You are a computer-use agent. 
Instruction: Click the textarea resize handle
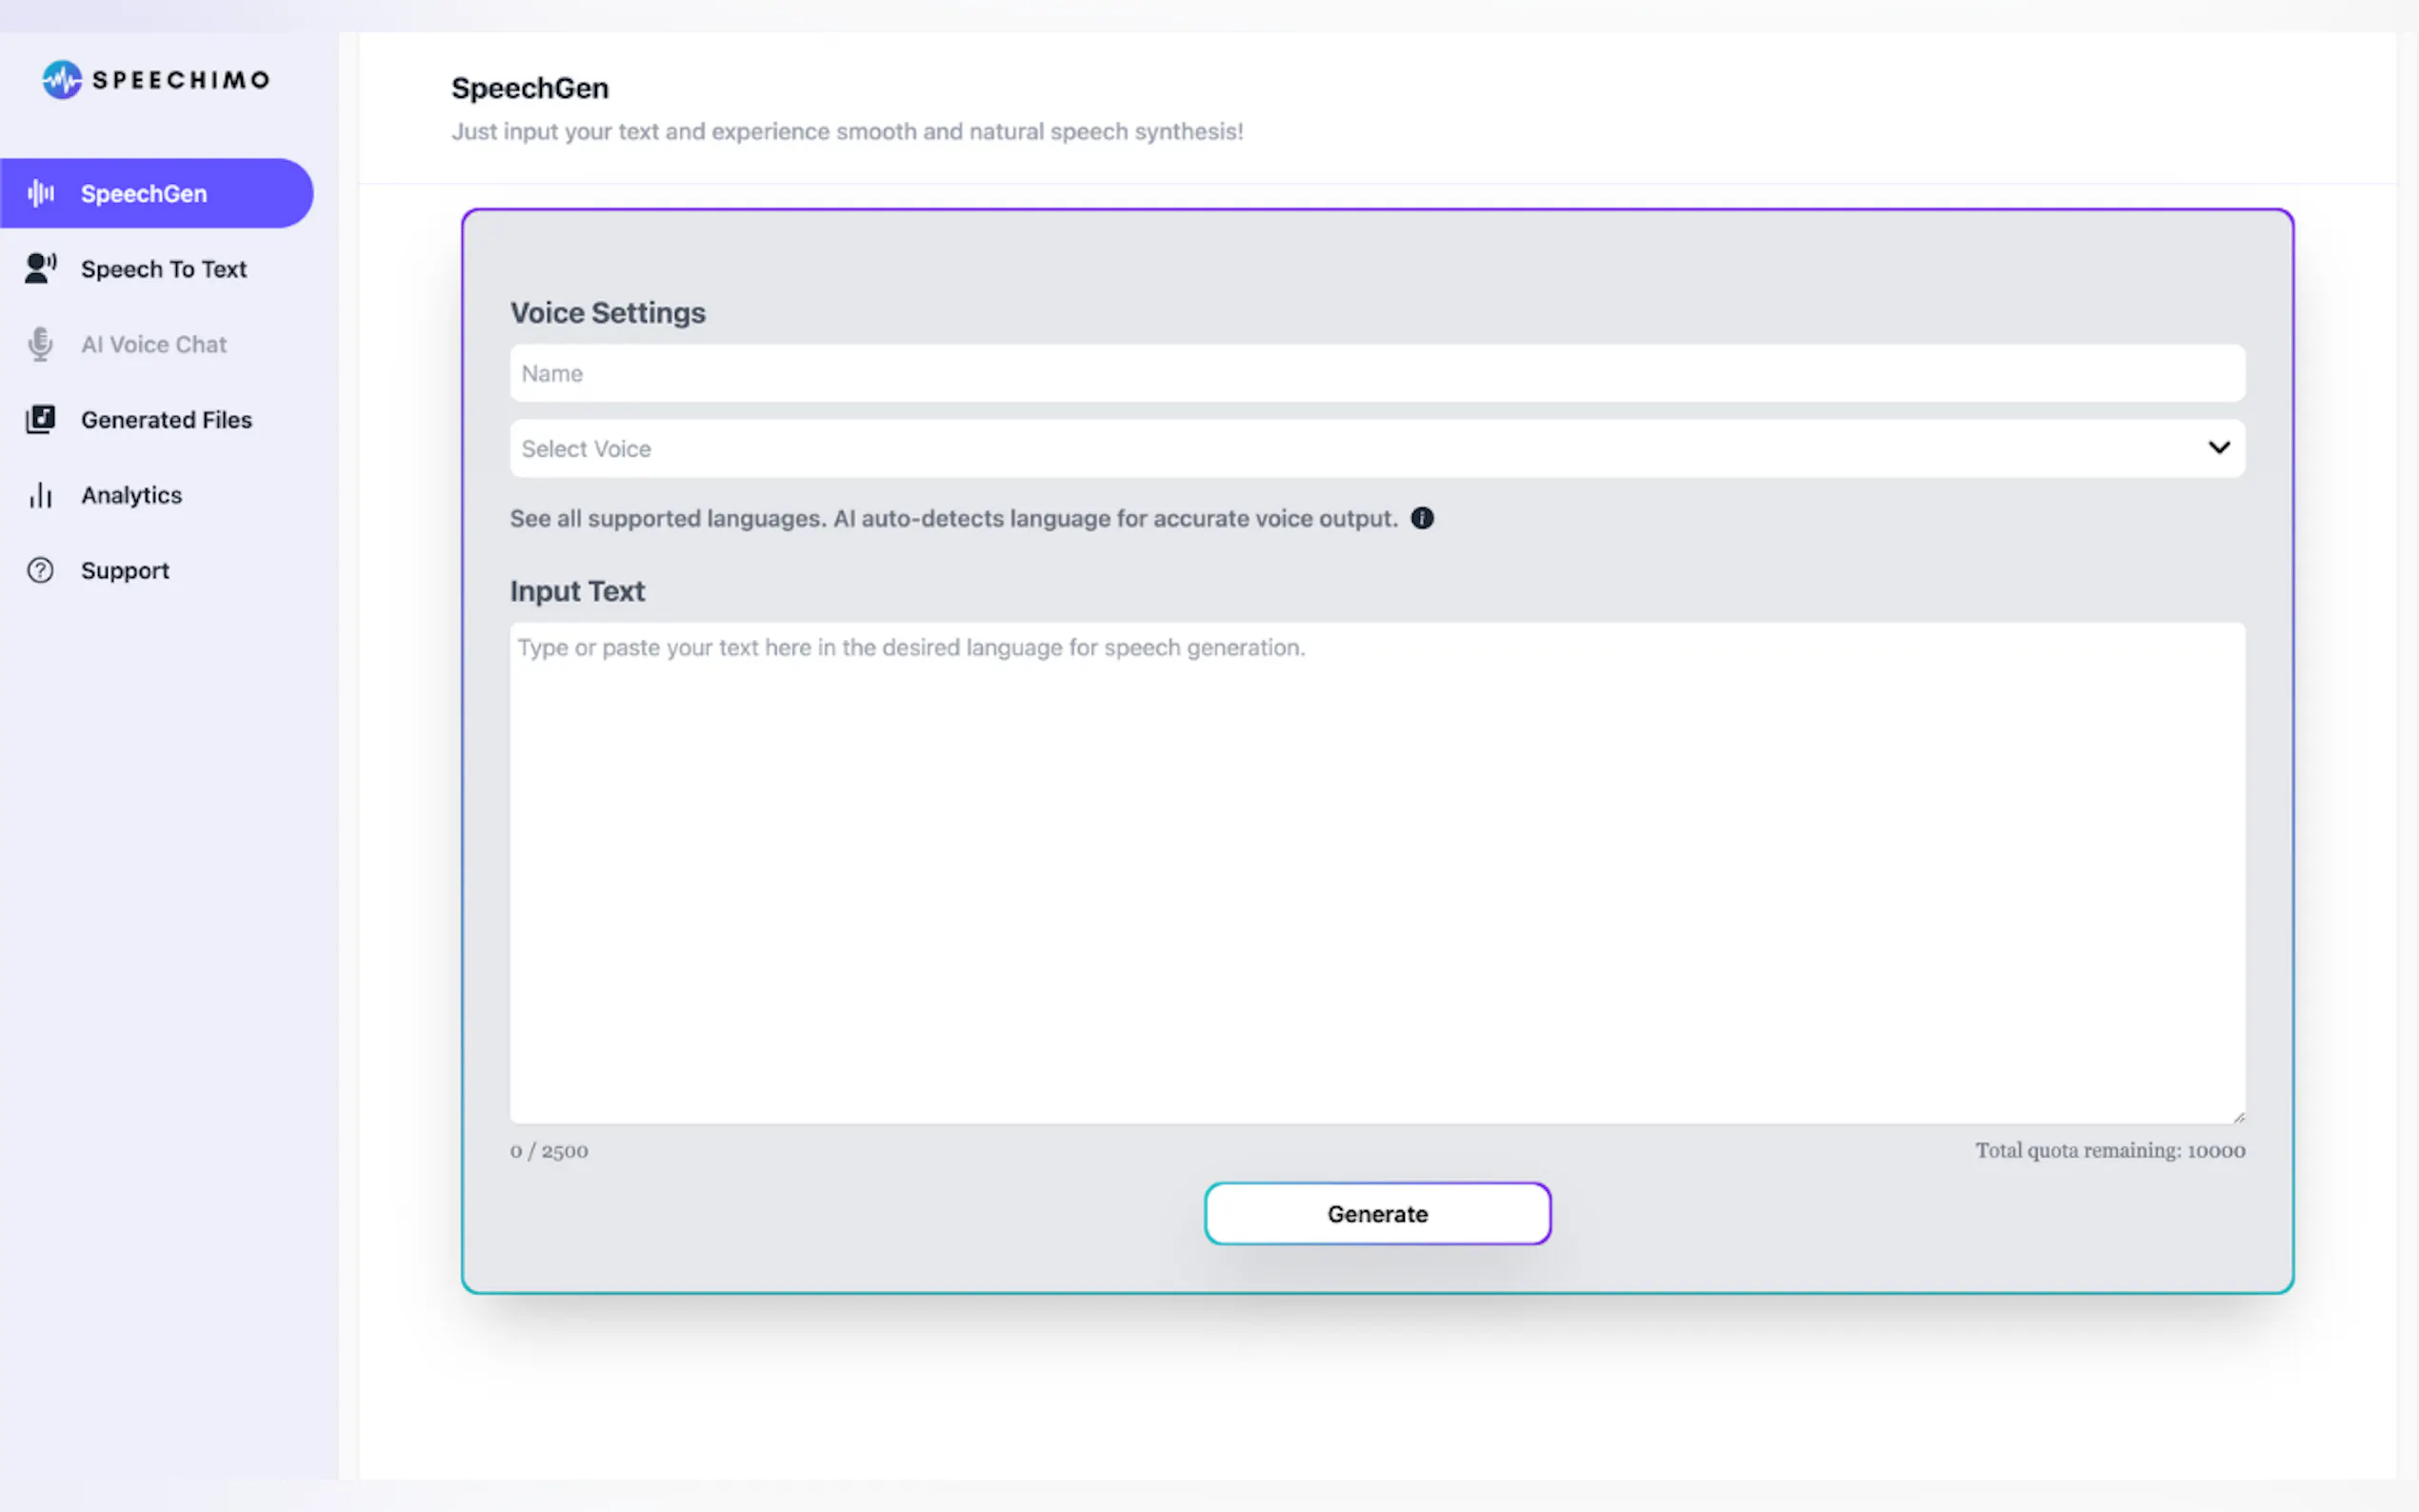(x=2238, y=1117)
